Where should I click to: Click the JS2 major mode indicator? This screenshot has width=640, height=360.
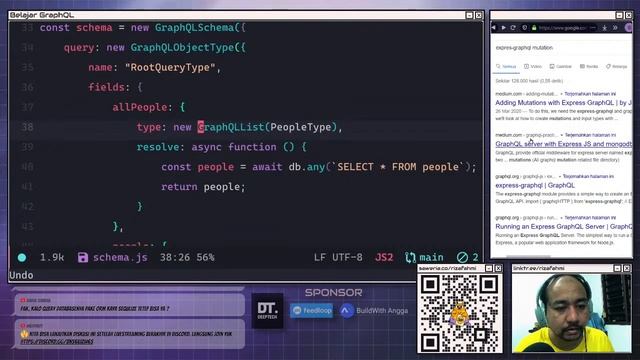(384, 258)
